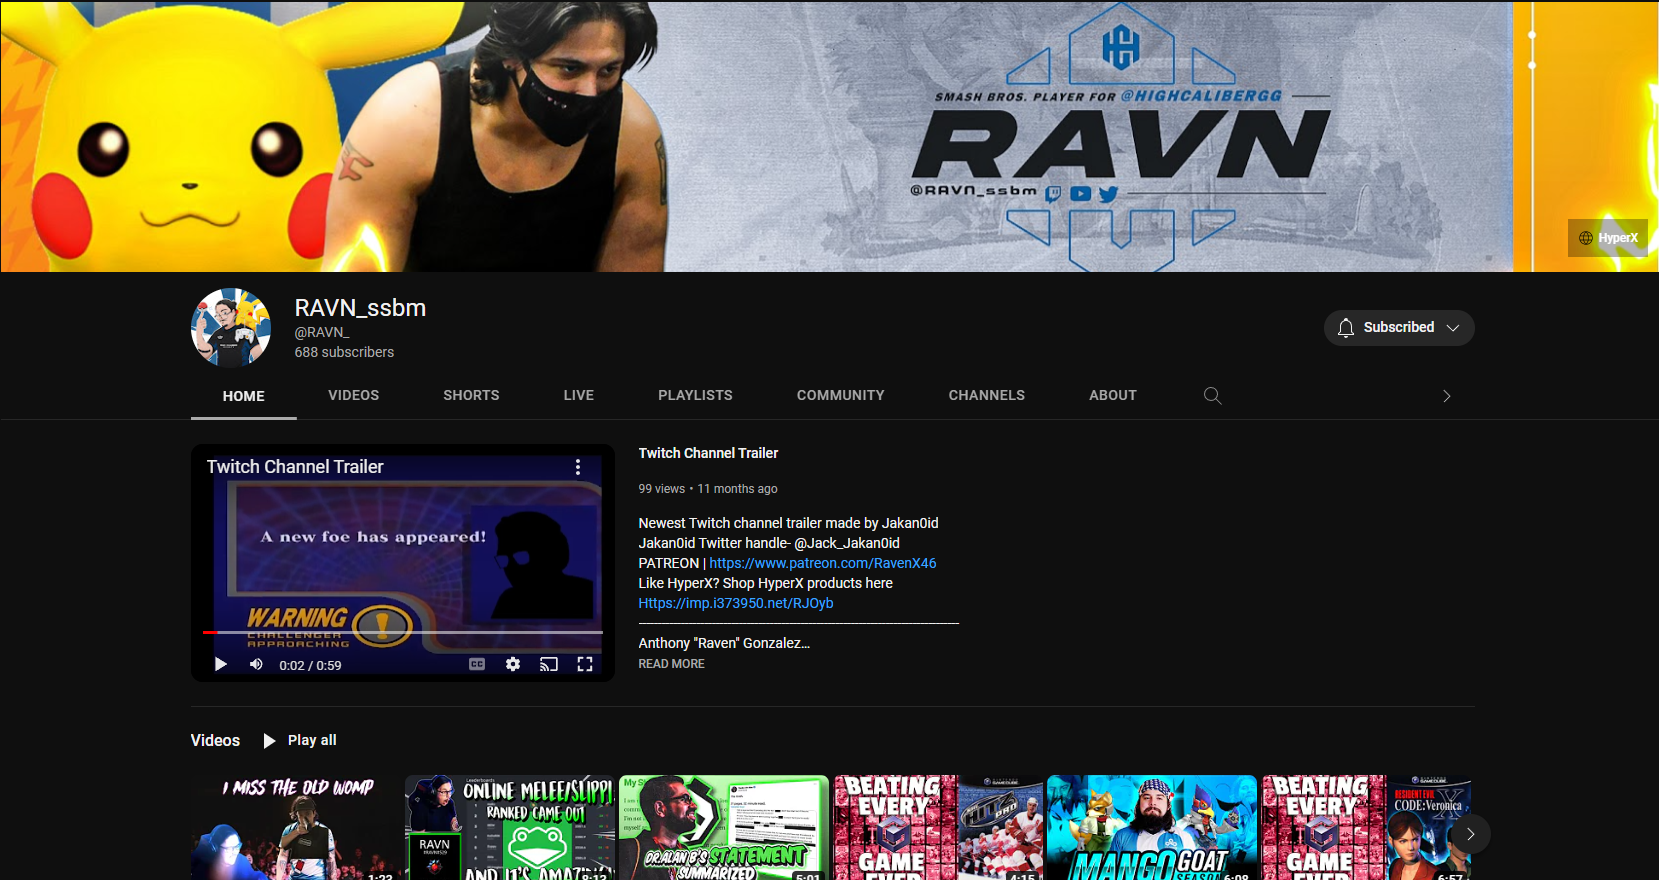Open the 'I Miss The Old Womp' thumbnail
Screen dimensions: 1659x880
pyautogui.click(x=296, y=828)
